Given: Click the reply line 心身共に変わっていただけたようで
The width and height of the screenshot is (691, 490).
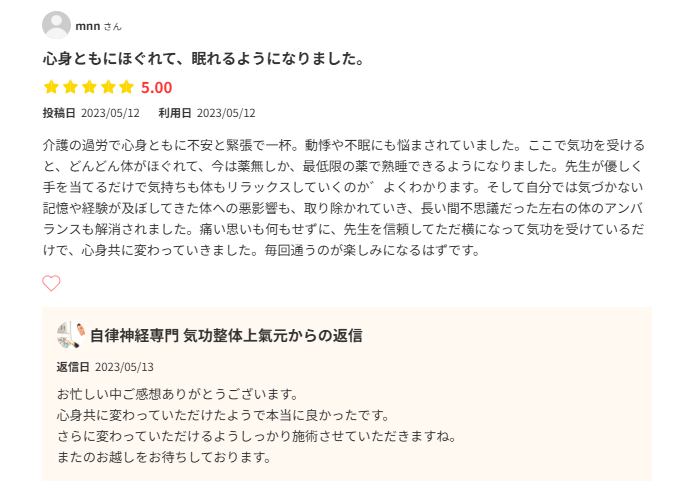Looking at the screenshot, I should (223, 415).
